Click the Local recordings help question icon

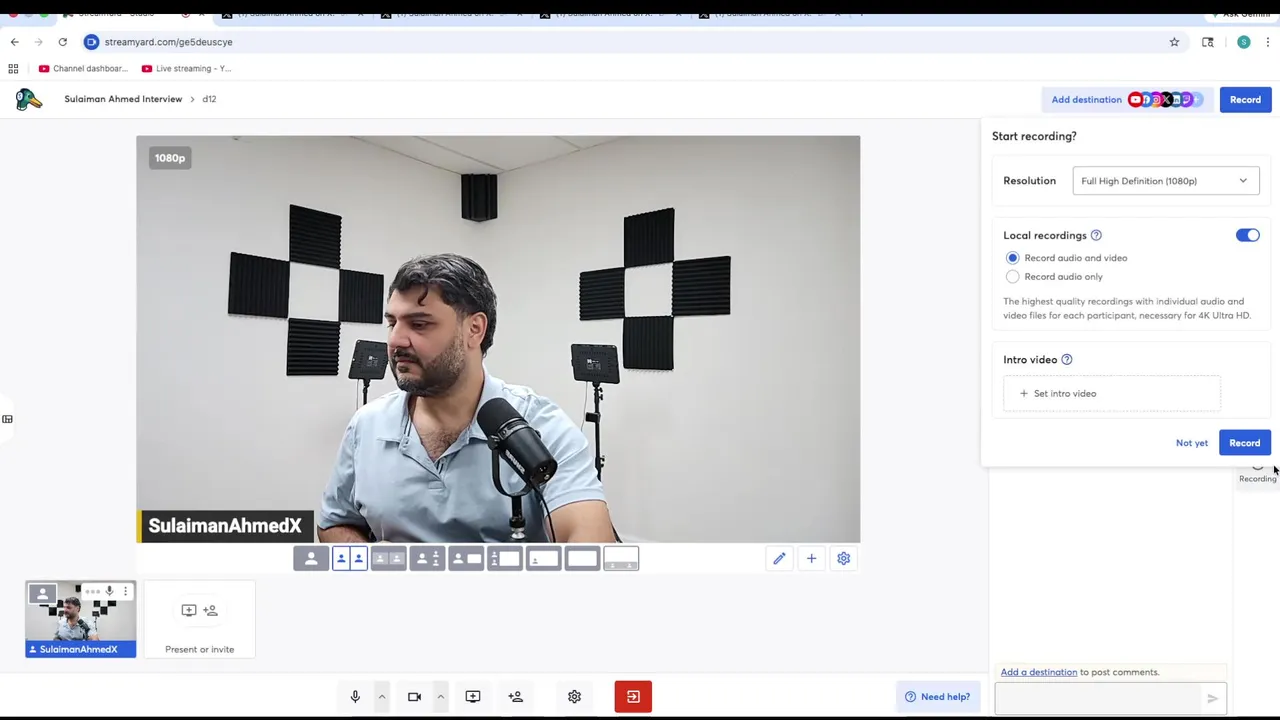1096,235
